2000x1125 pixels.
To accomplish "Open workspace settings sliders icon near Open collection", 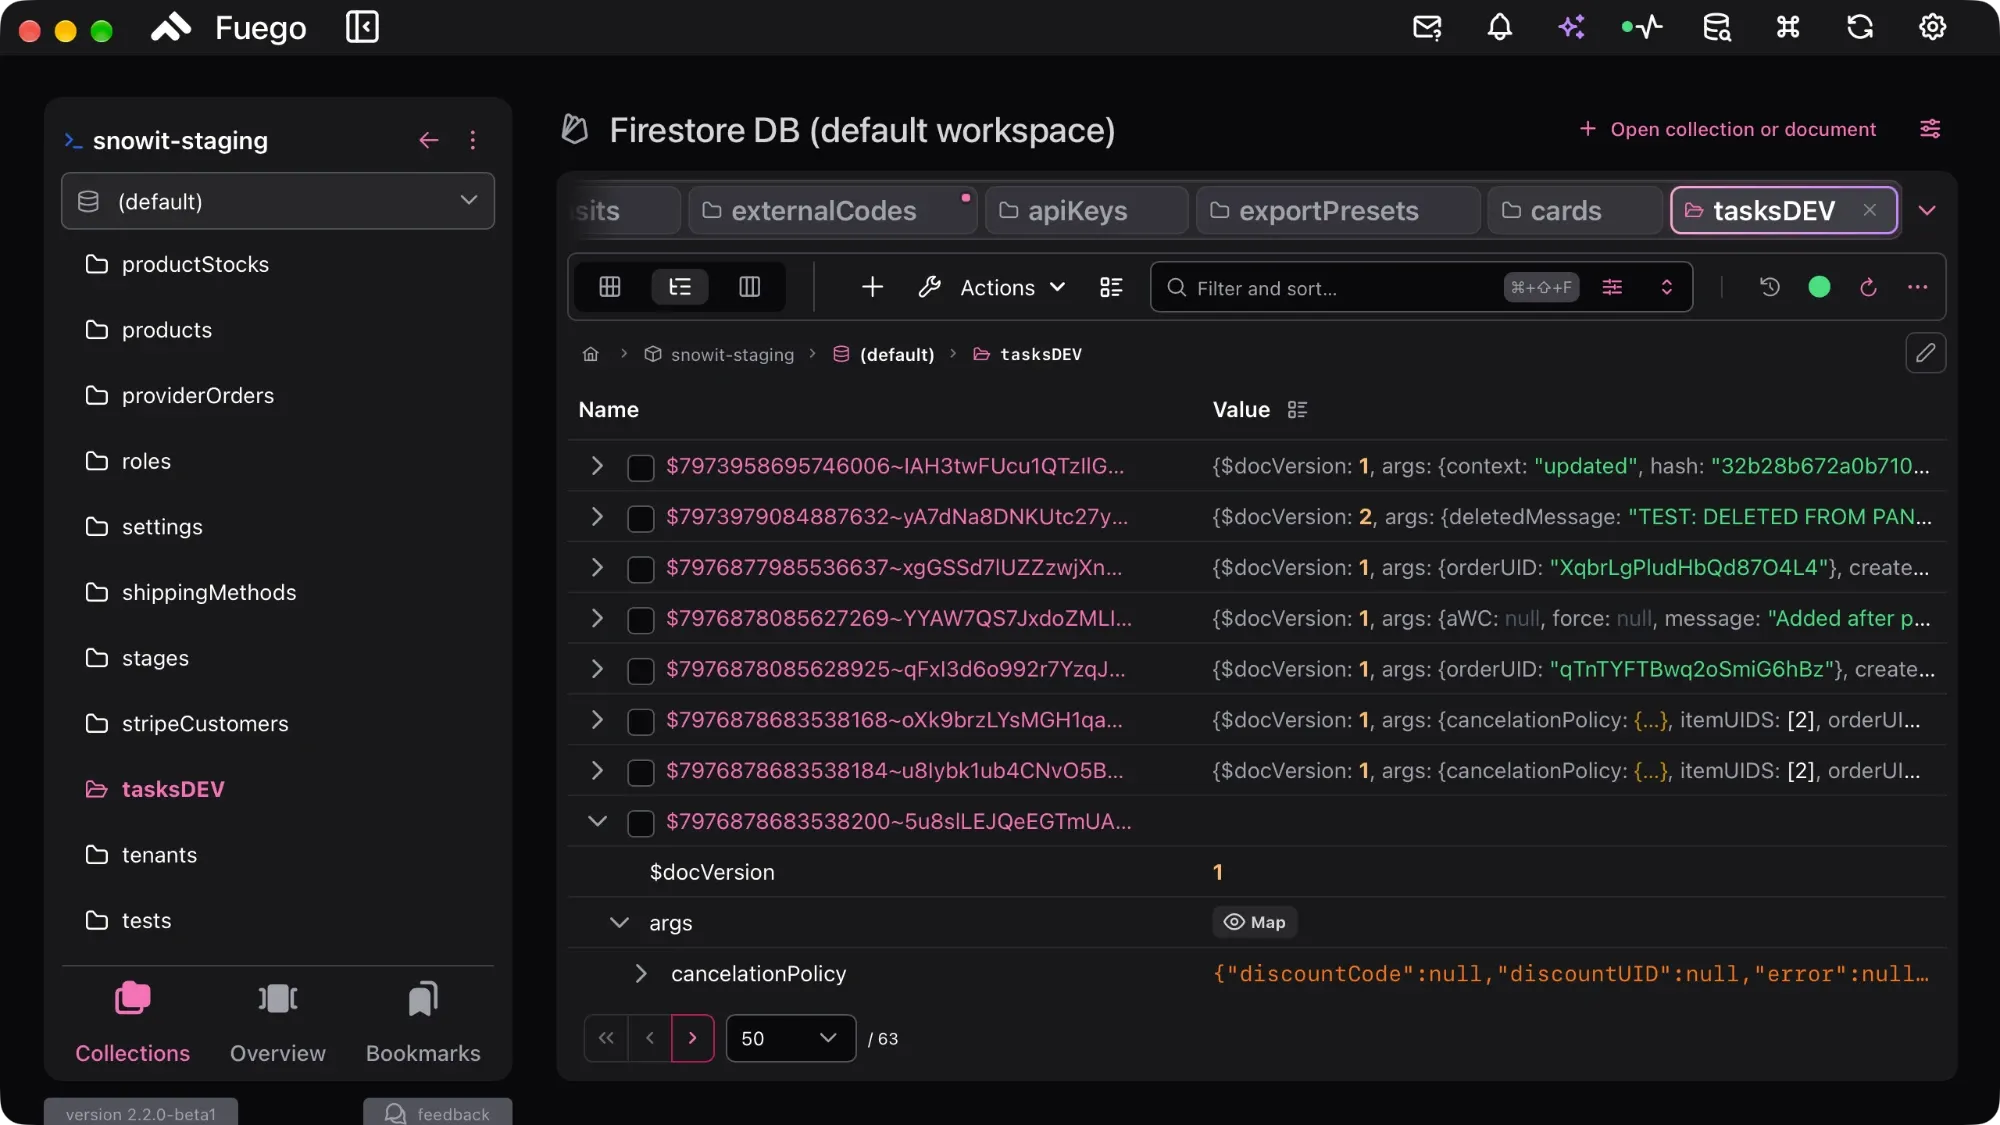I will [x=1930, y=129].
